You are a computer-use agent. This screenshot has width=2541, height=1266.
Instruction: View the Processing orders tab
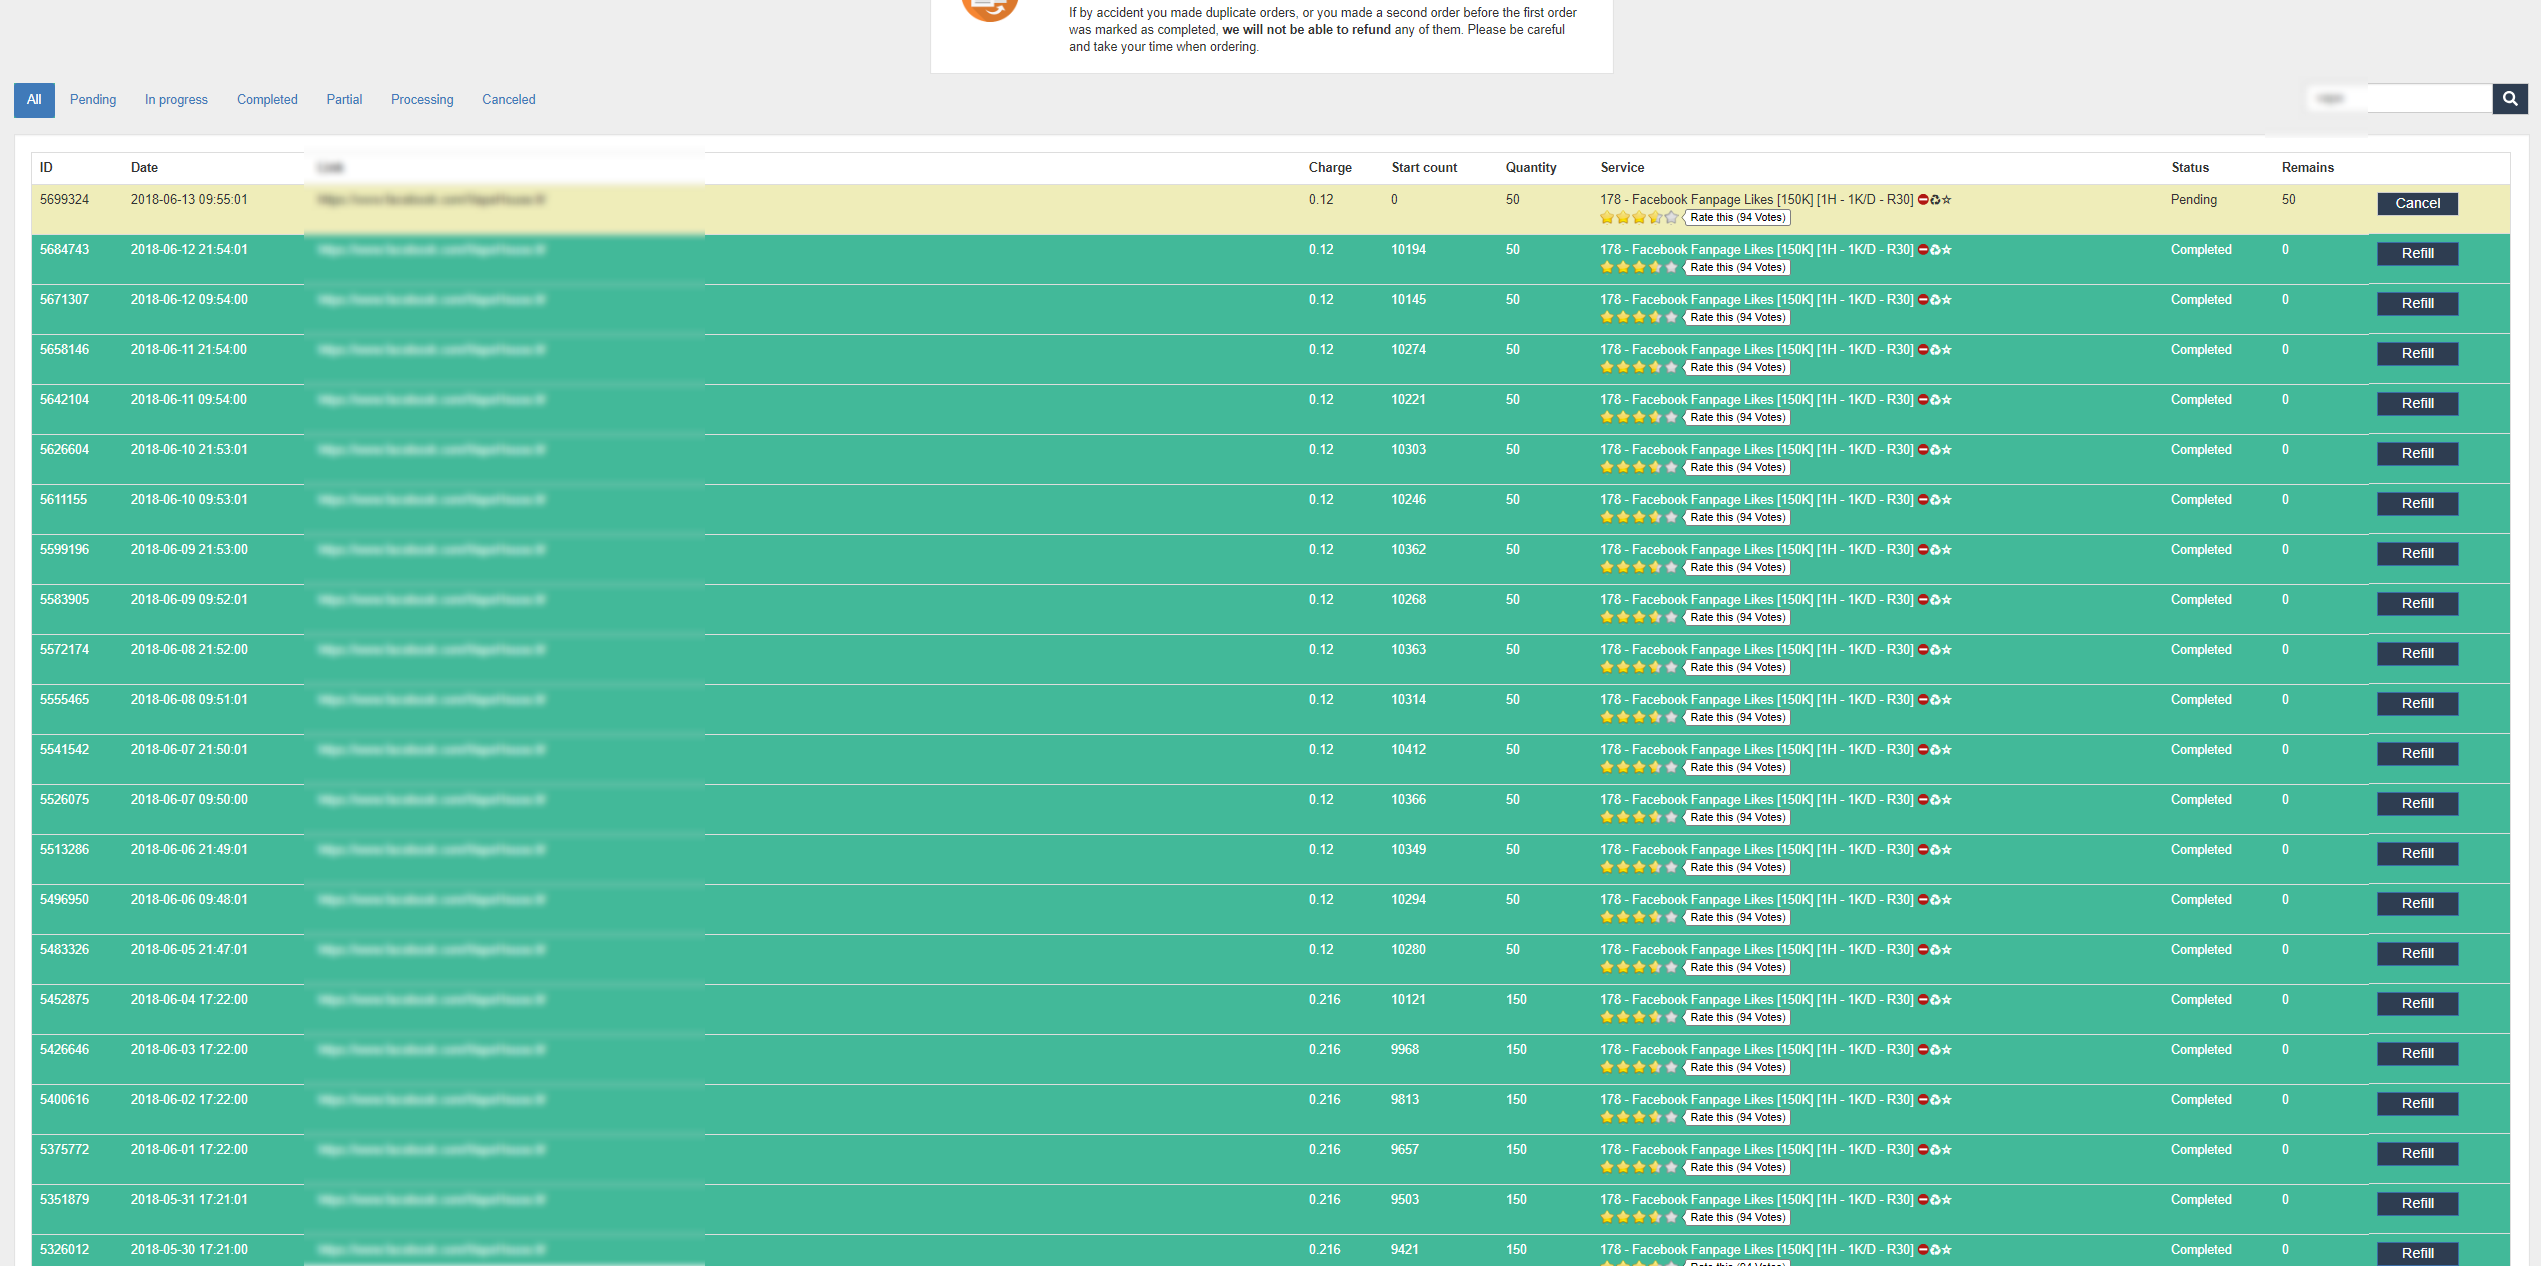click(422, 100)
